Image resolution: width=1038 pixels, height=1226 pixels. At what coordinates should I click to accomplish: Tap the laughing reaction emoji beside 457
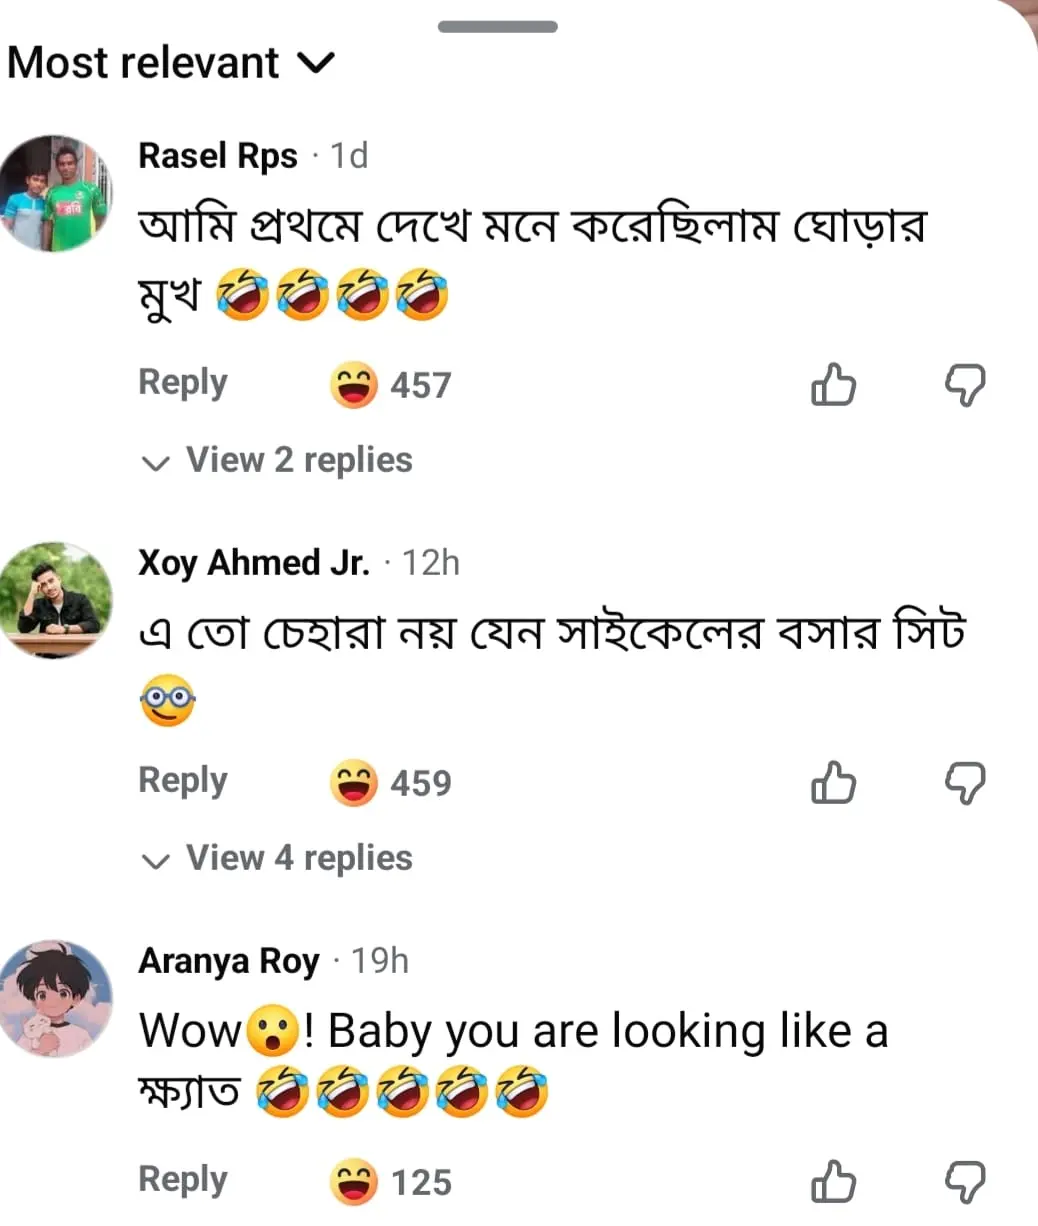pyautogui.click(x=354, y=385)
